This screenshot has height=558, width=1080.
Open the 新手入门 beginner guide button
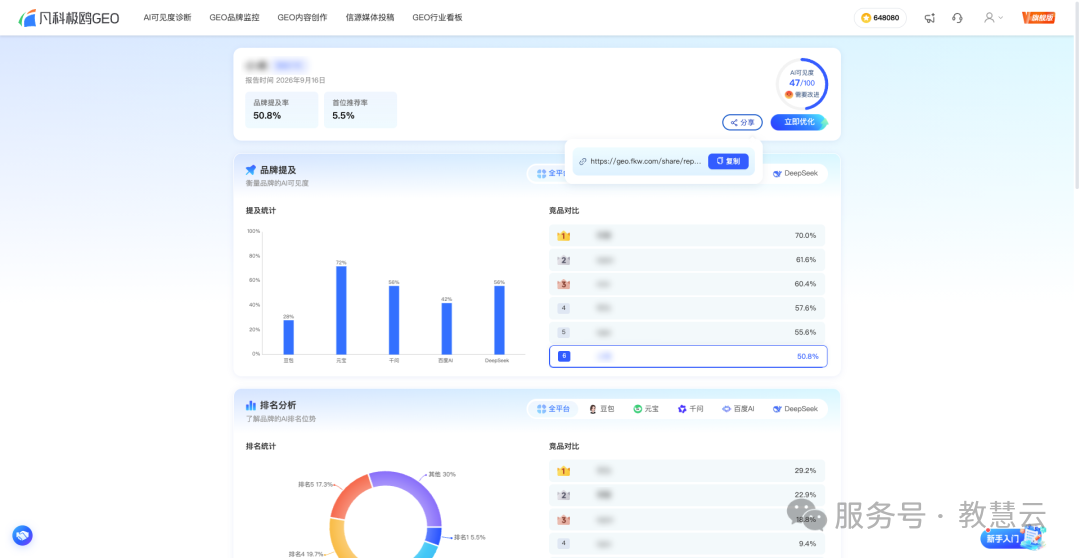point(1012,538)
